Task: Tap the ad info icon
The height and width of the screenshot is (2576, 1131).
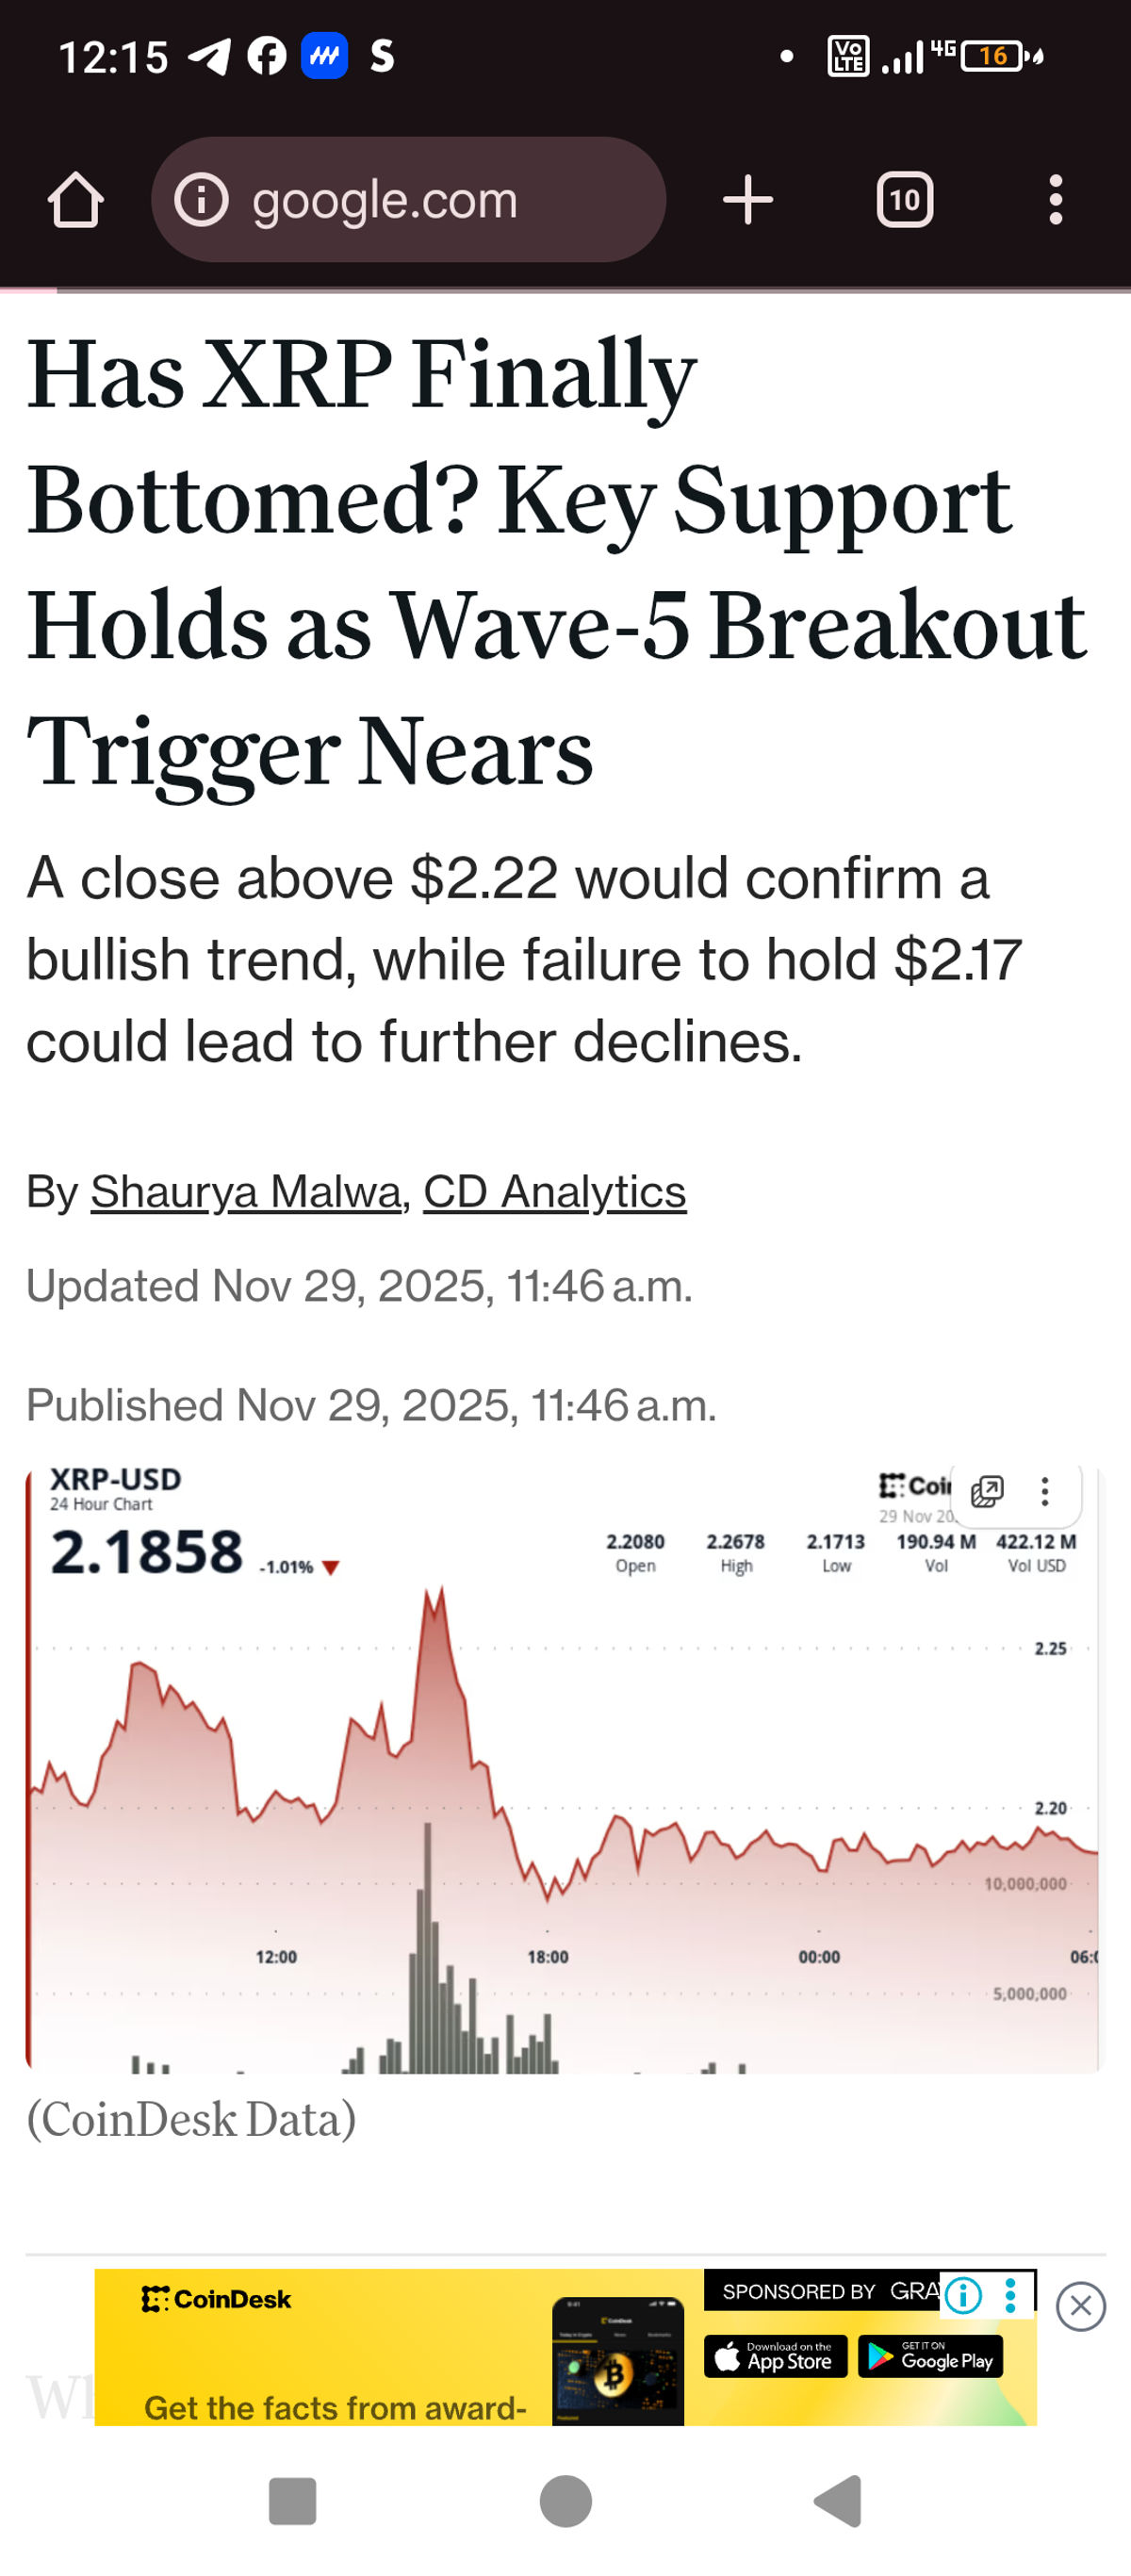Action: [964, 2295]
